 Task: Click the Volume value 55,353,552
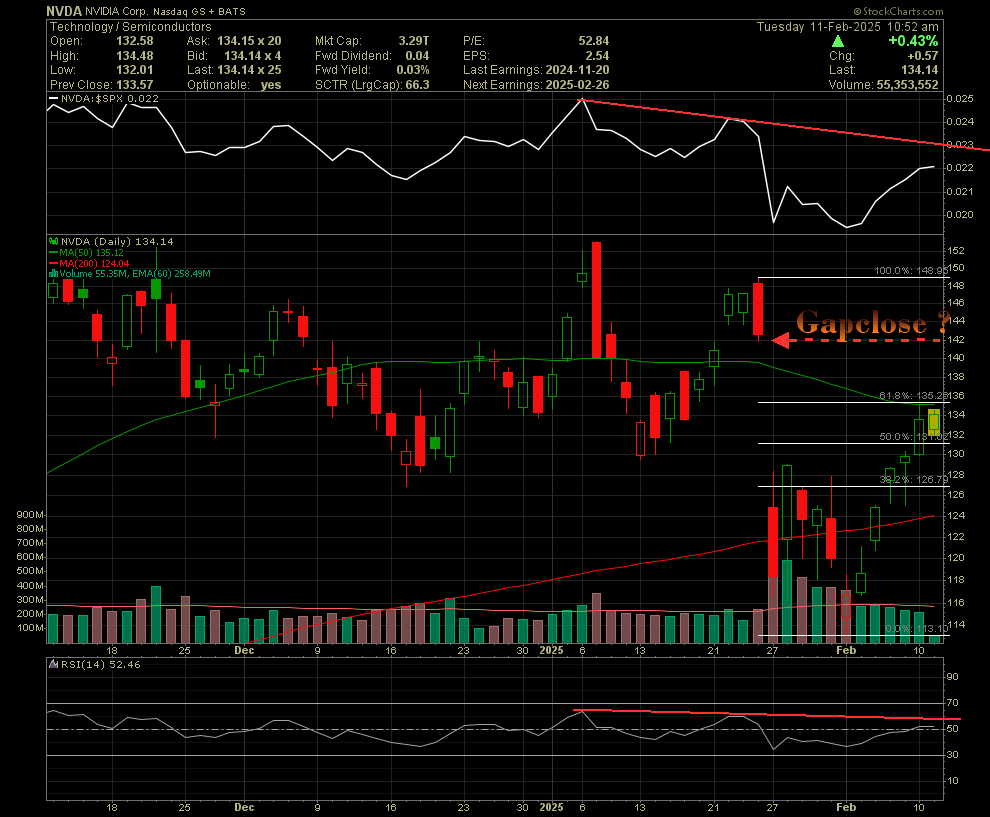[907, 85]
